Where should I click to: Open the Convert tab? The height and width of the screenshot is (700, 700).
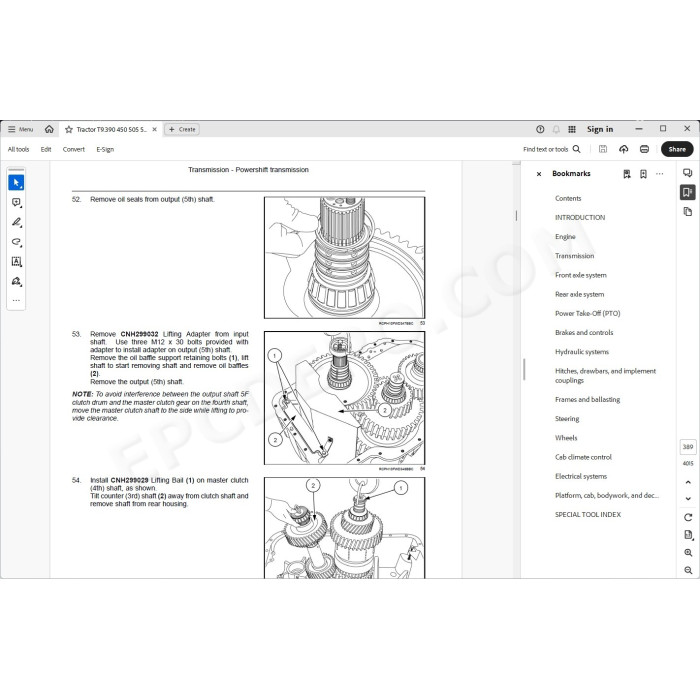(x=74, y=150)
